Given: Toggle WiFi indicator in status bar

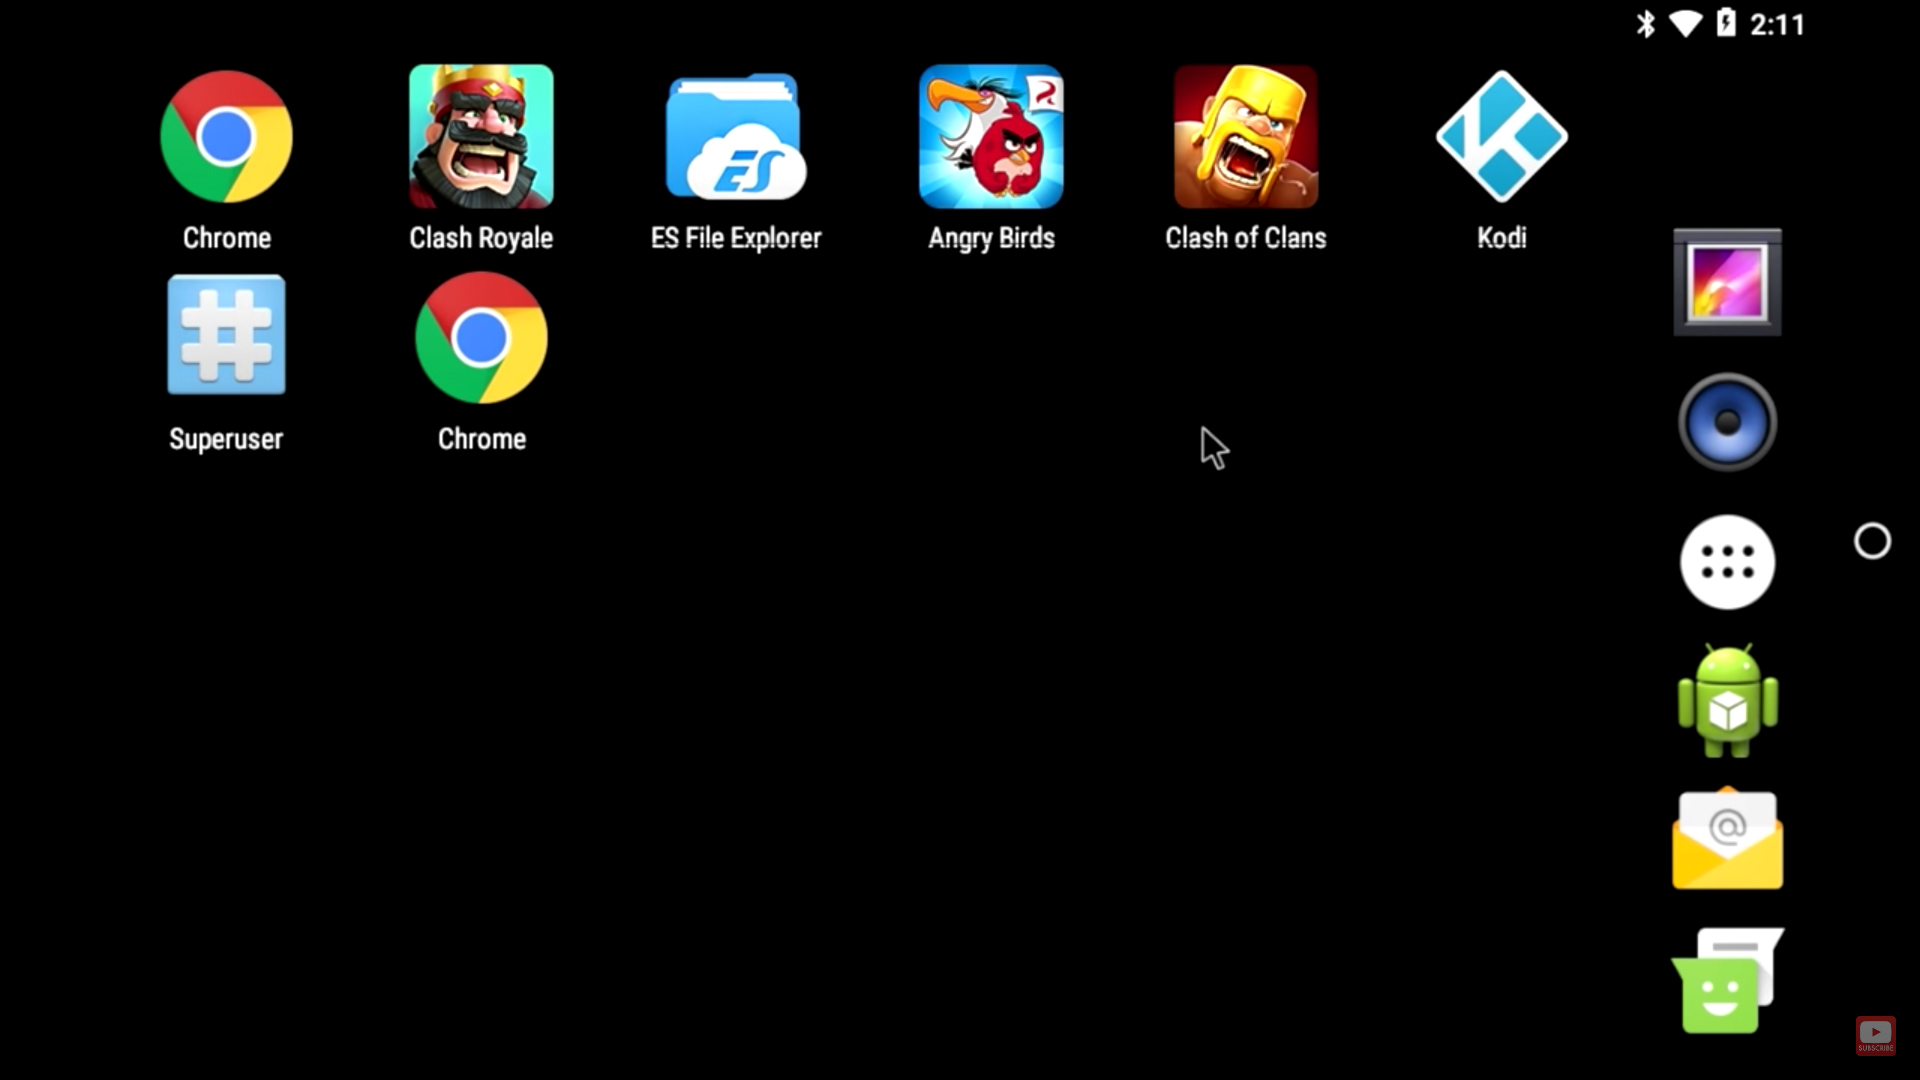Looking at the screenshot, I should pos(1691,24).
